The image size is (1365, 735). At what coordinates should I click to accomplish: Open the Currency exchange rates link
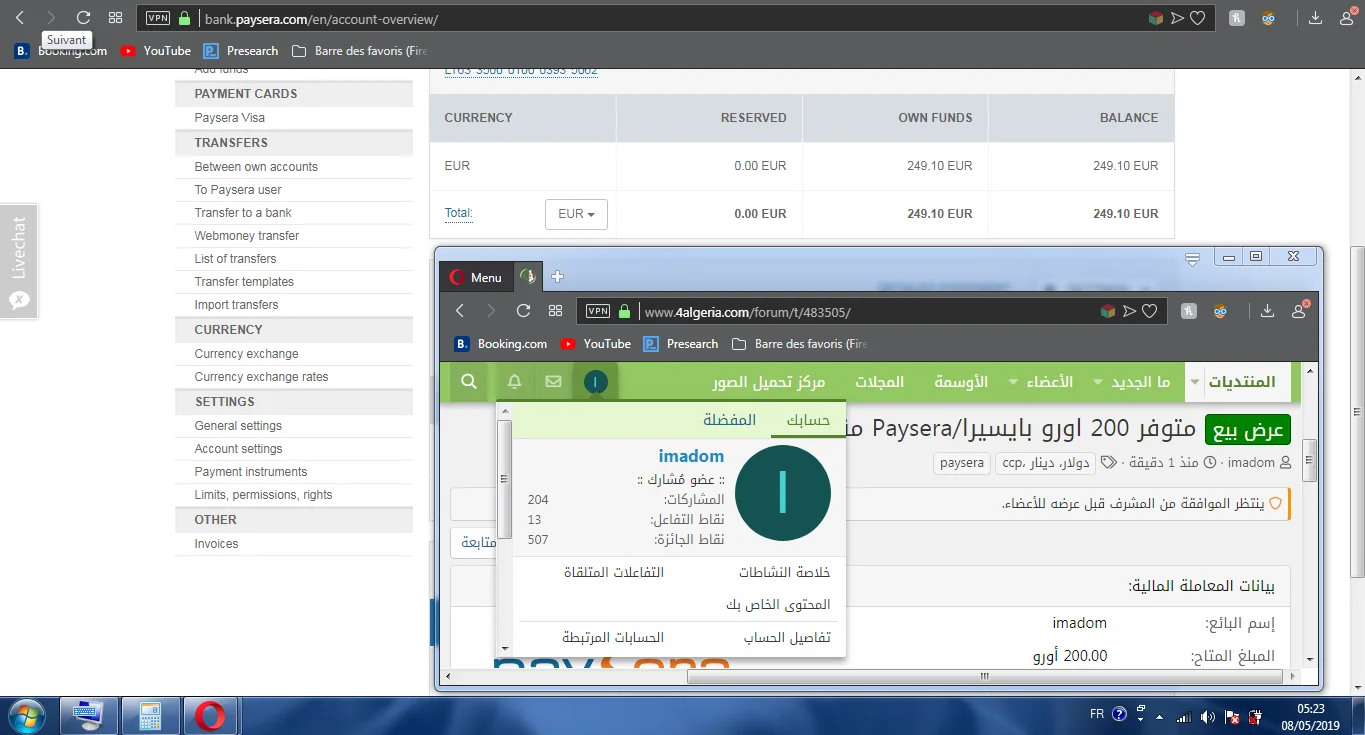tap(261, 377)
